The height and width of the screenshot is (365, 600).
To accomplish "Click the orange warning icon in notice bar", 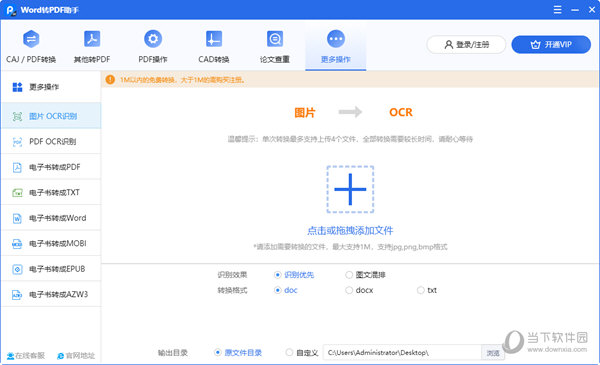I will 110,80.
